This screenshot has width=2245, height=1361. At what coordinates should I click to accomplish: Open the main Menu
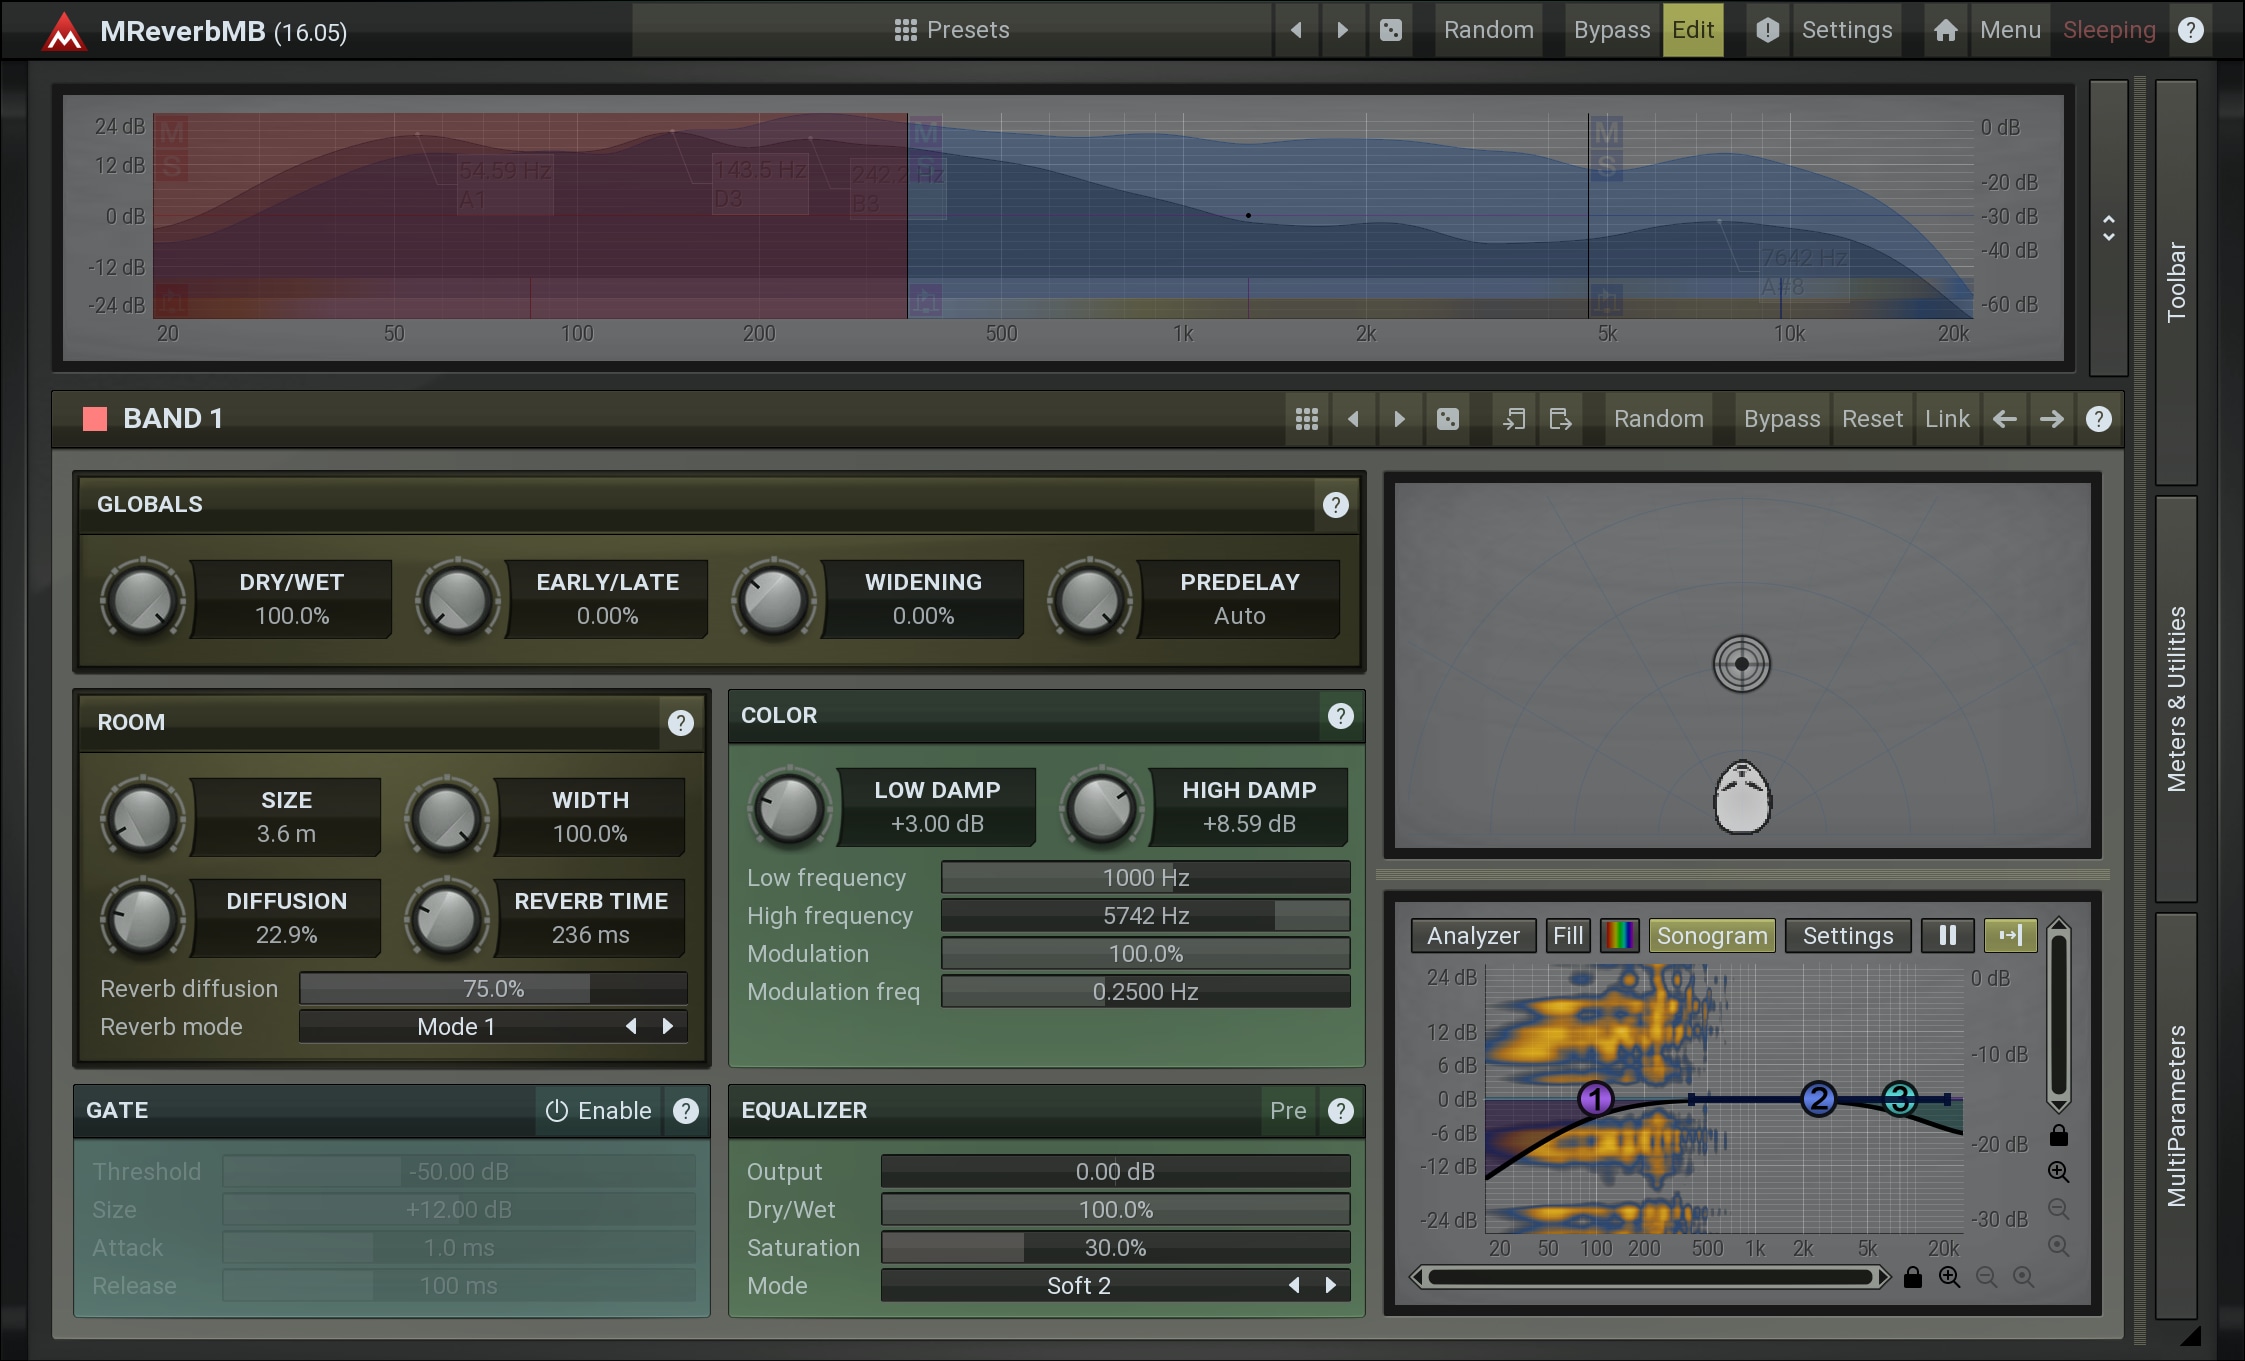[2009, 30]
